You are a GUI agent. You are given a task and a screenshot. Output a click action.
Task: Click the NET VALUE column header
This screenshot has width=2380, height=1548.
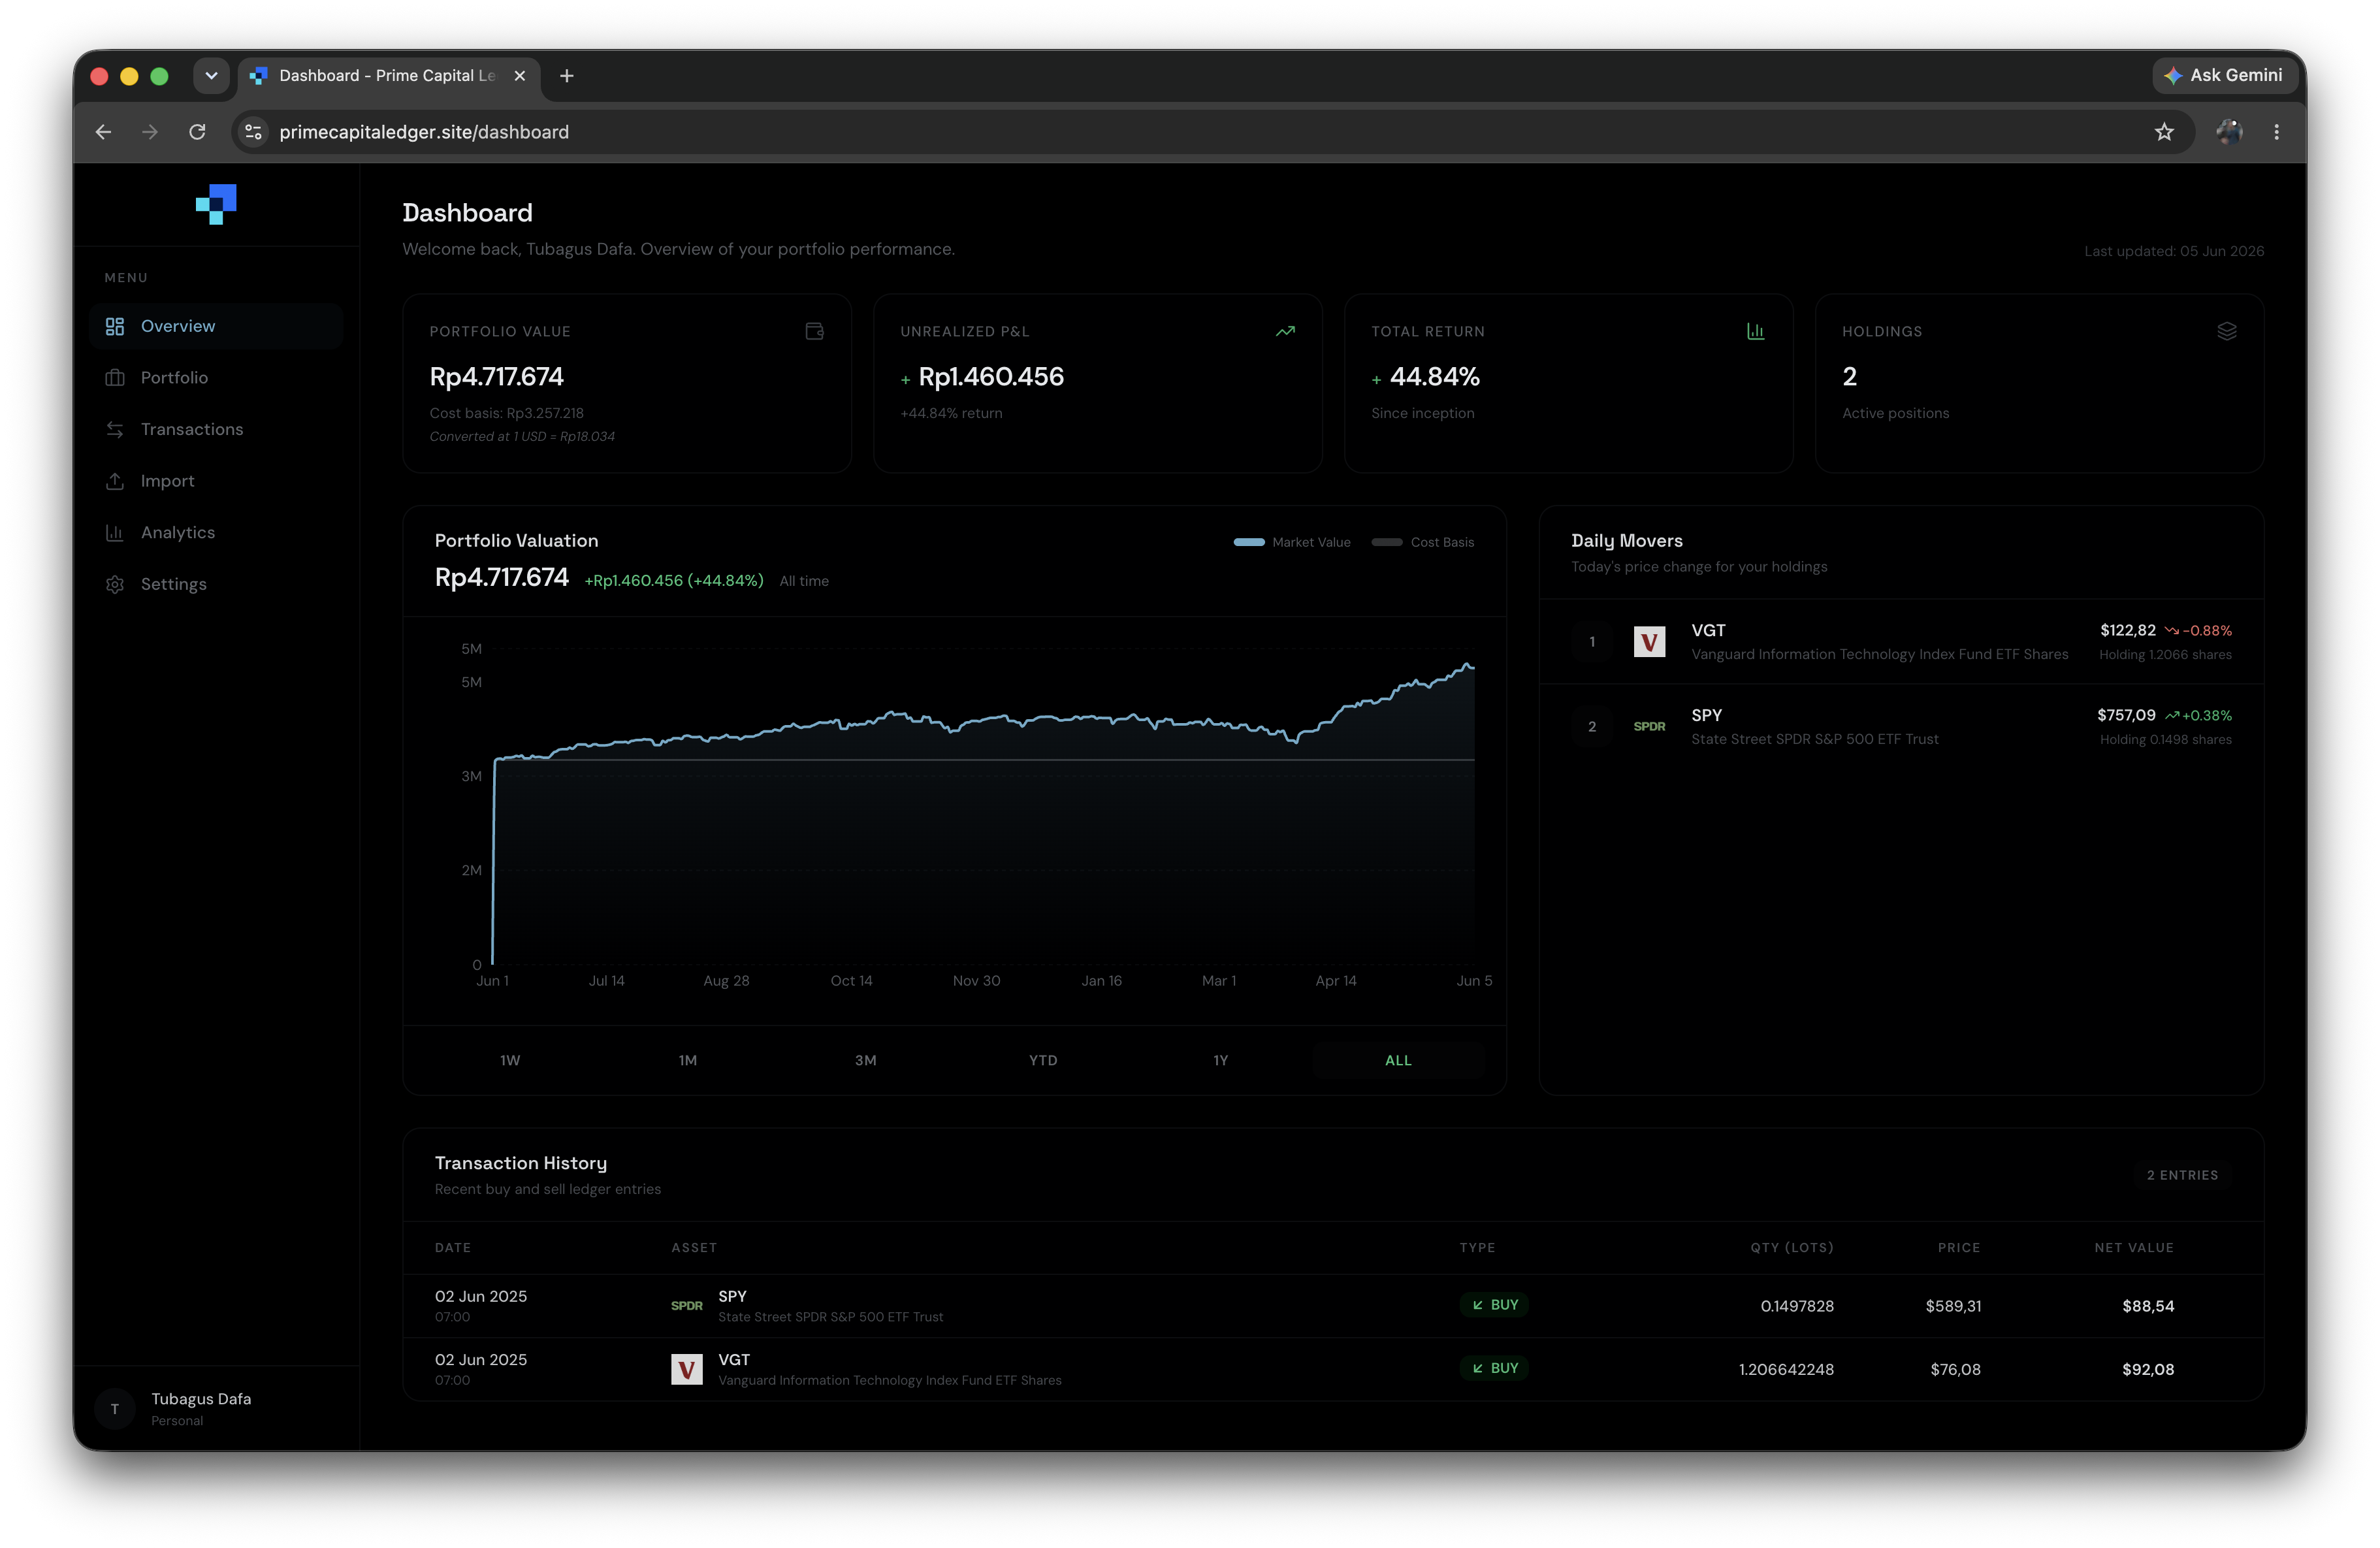pos(2135,1248)
